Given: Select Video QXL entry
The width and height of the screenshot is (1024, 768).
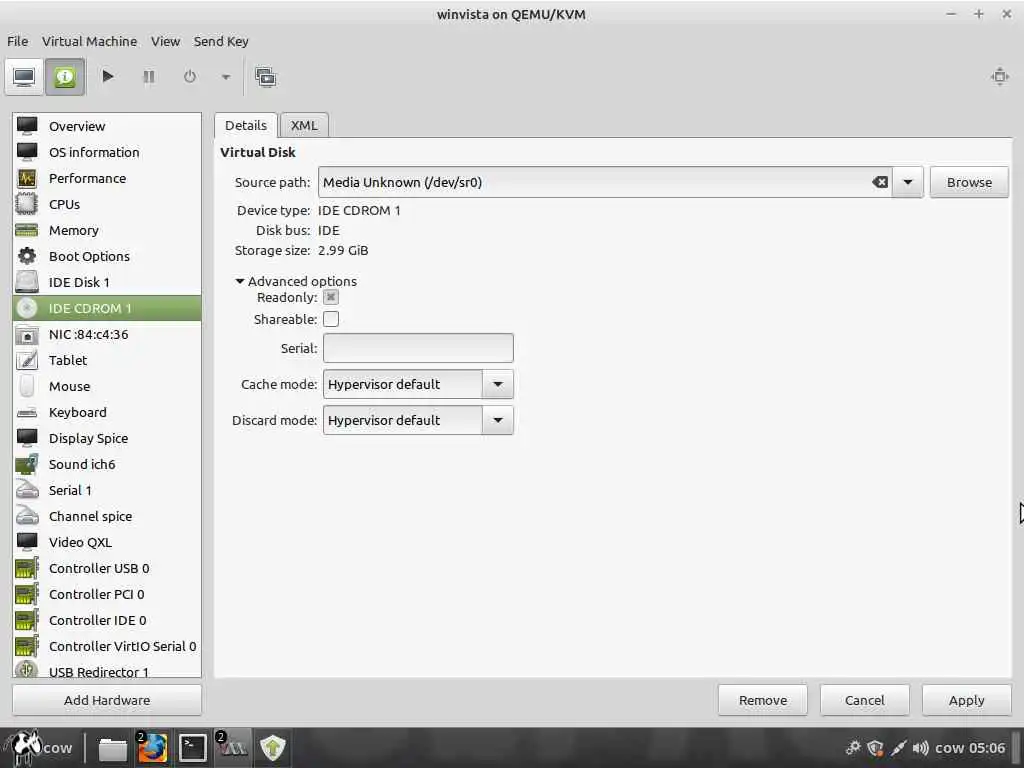Looking at the screenshot, I should [x=106, y=542].
